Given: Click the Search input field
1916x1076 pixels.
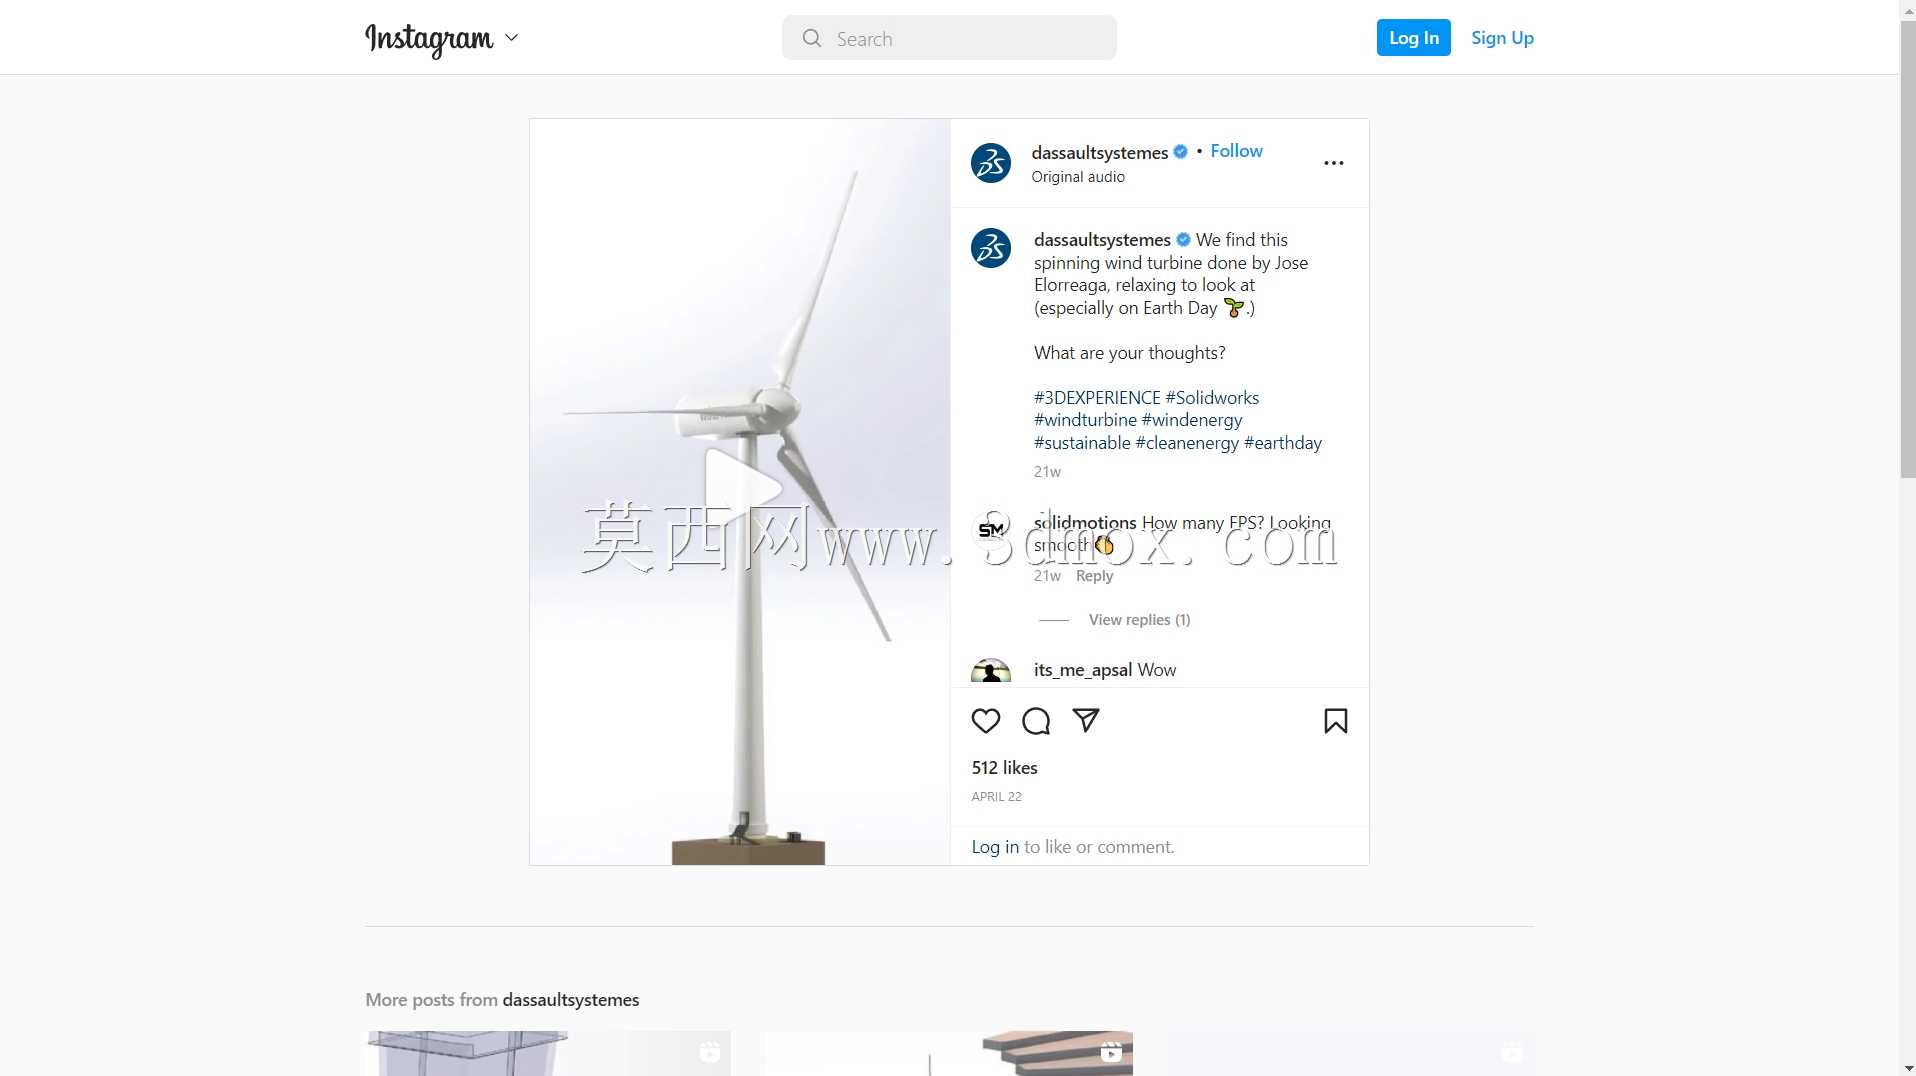Looking at the screenshot, I should (x=949, y=38).
